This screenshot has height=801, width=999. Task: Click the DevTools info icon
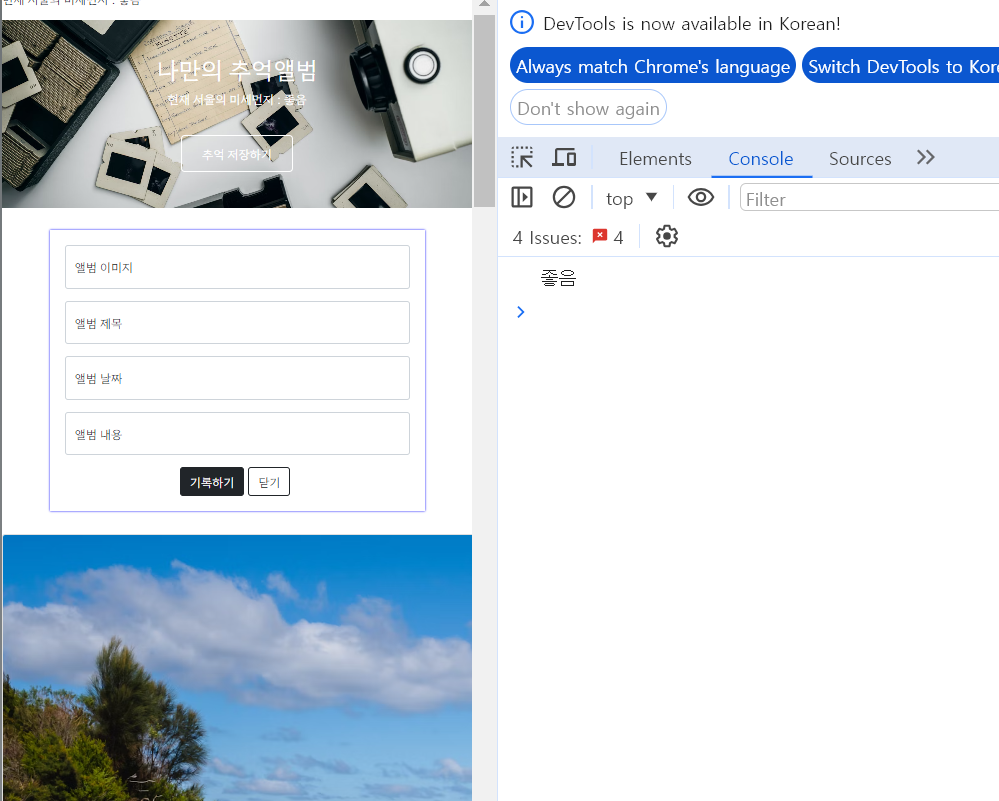[x=522, y=22]
